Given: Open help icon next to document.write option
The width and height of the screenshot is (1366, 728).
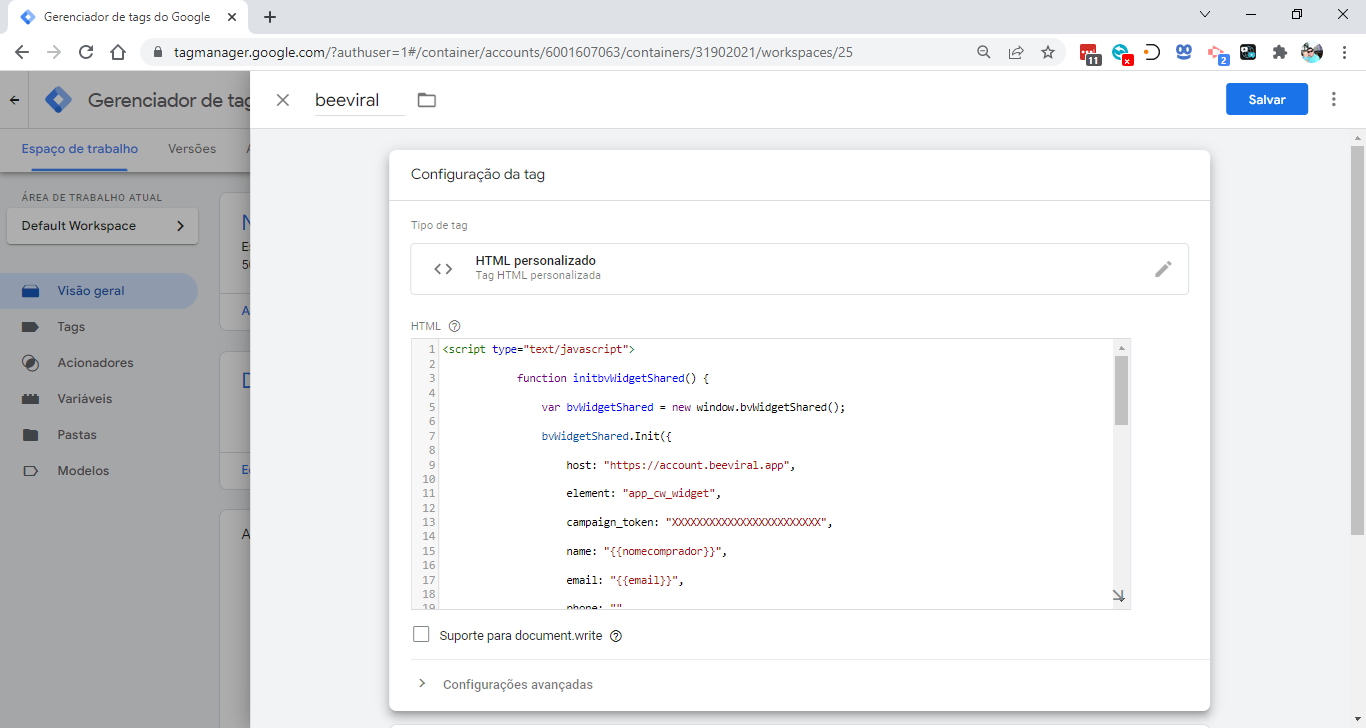Looking at the screenshot, I should pos(616,636).
